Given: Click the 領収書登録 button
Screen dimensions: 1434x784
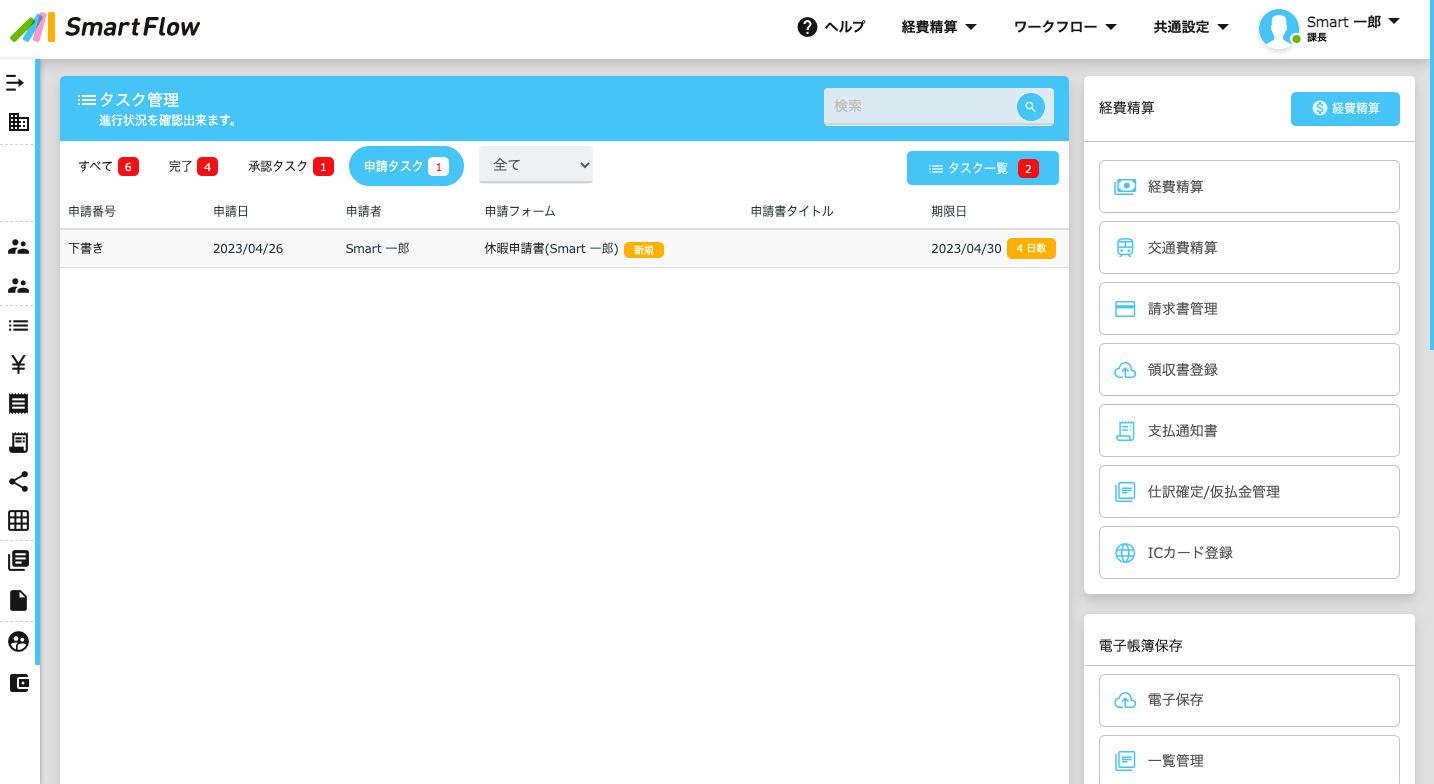Looking at the screenshot, I should [x=1248, y=370].
